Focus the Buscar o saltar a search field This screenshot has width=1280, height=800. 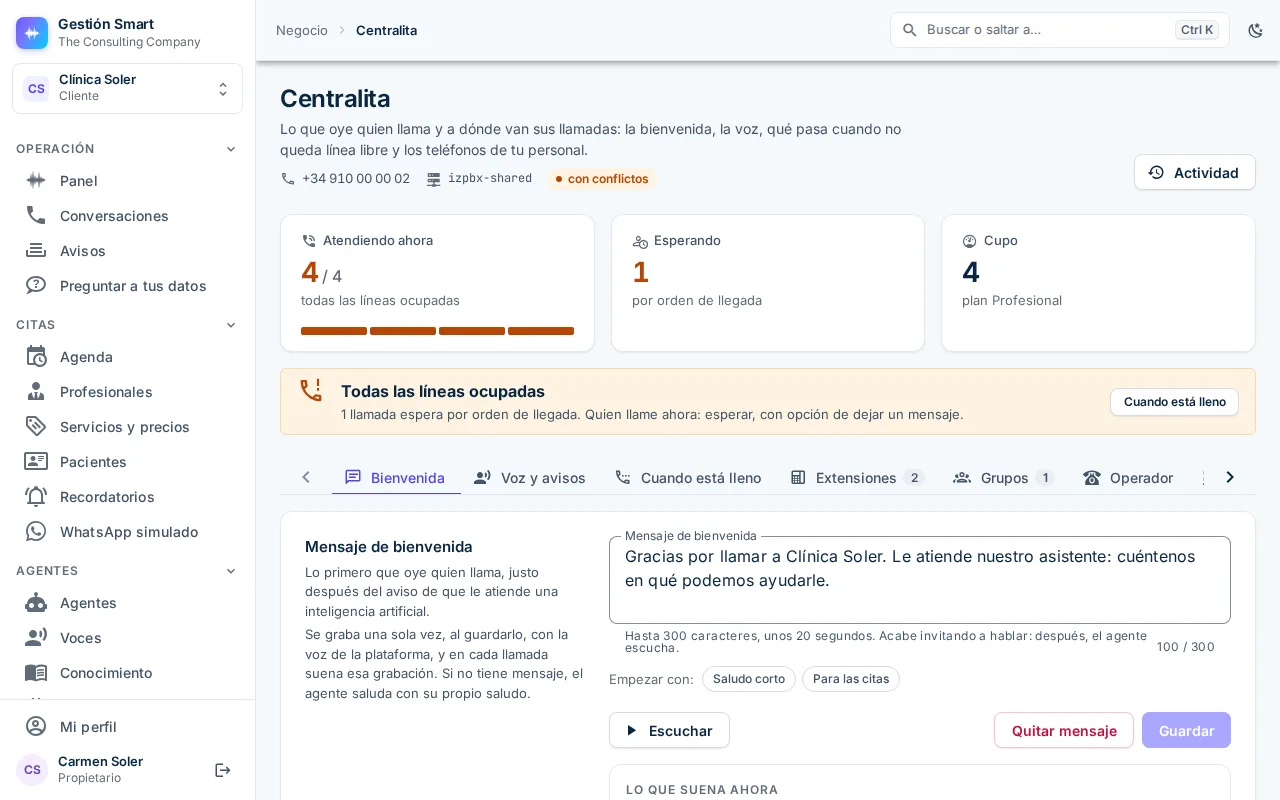tap(1060, 30)
